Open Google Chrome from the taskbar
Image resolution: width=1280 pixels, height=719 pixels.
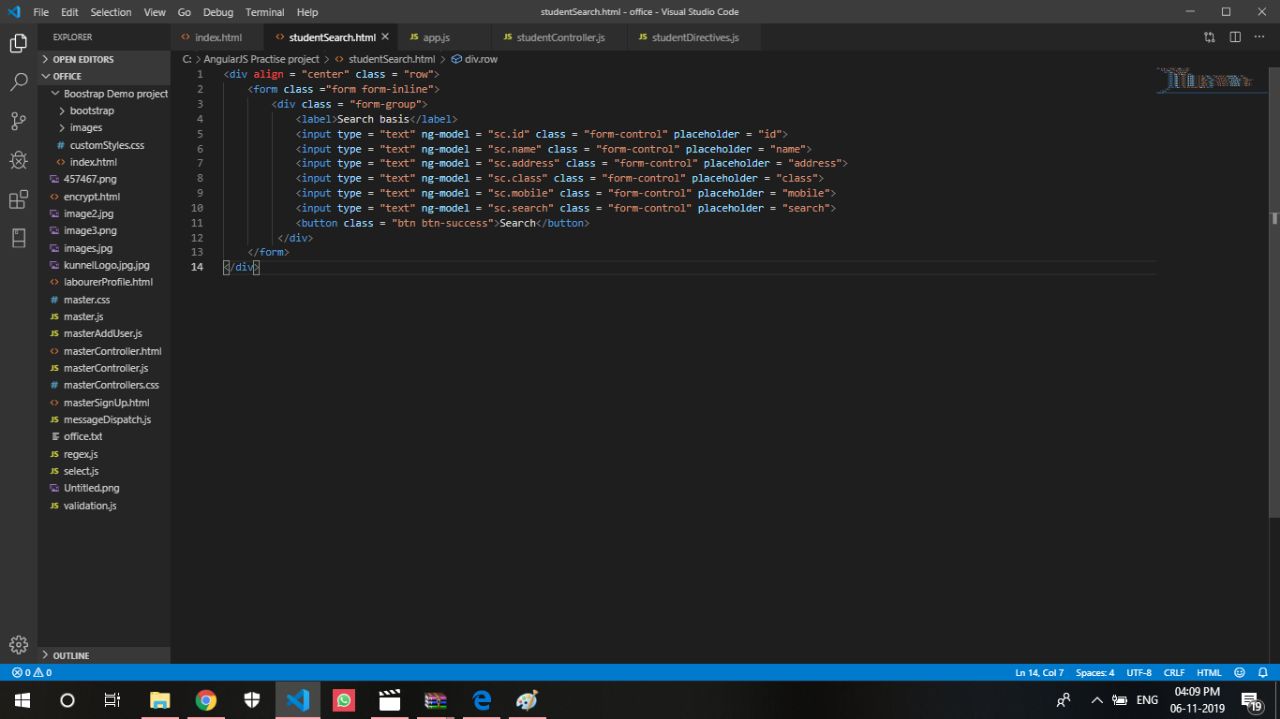206,700
